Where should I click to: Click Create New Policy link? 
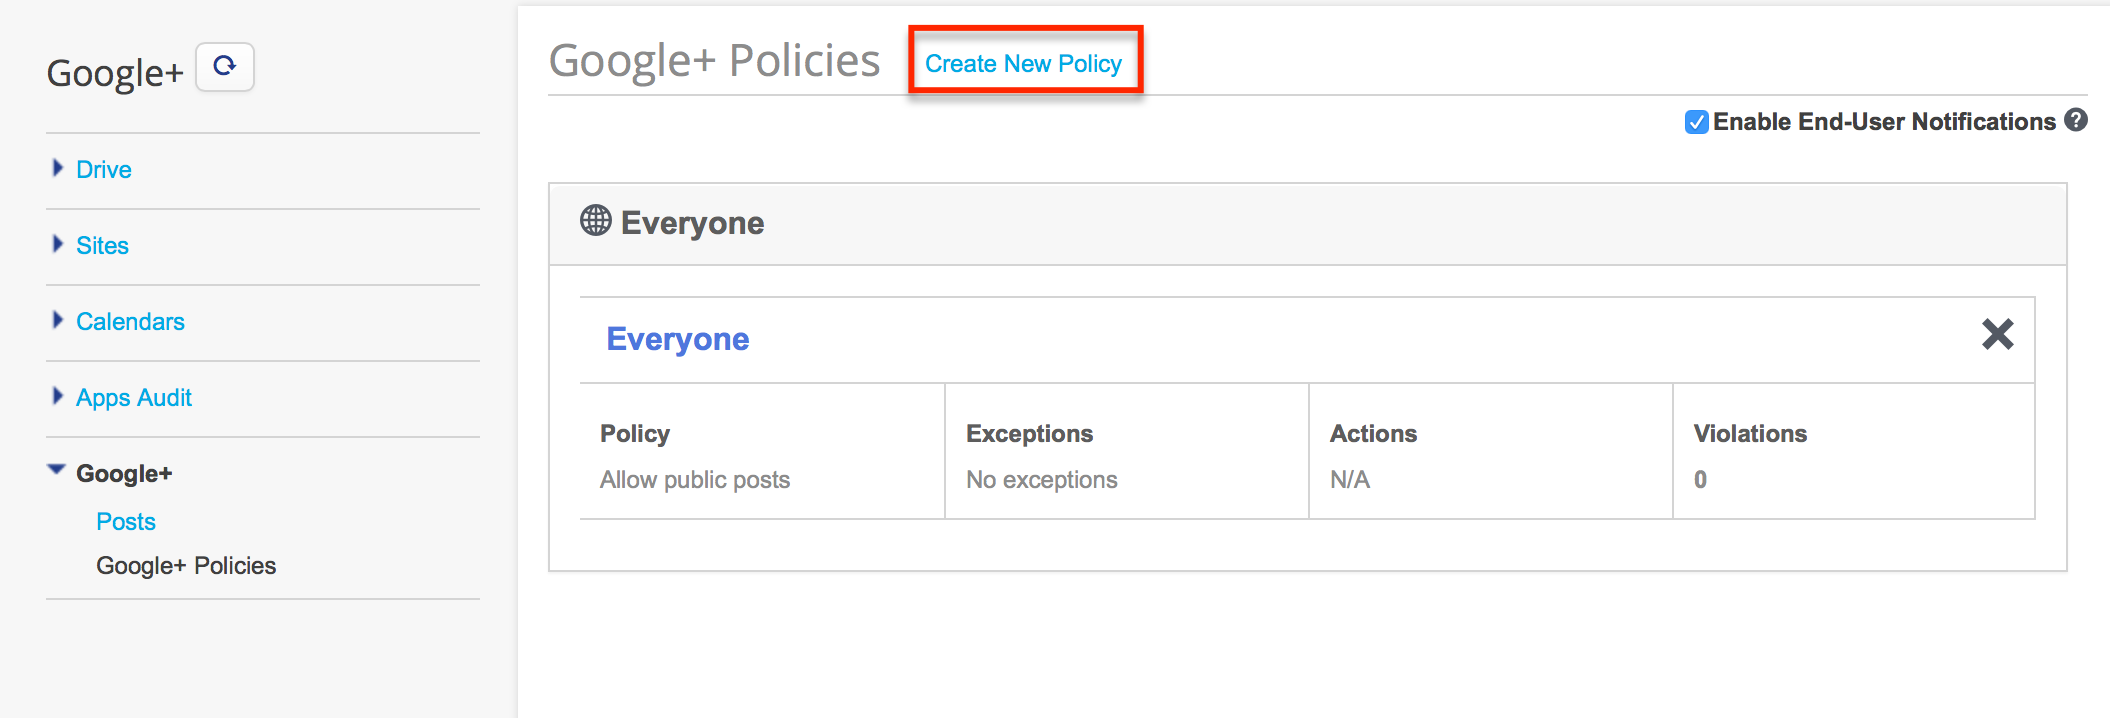point(1023,64)
